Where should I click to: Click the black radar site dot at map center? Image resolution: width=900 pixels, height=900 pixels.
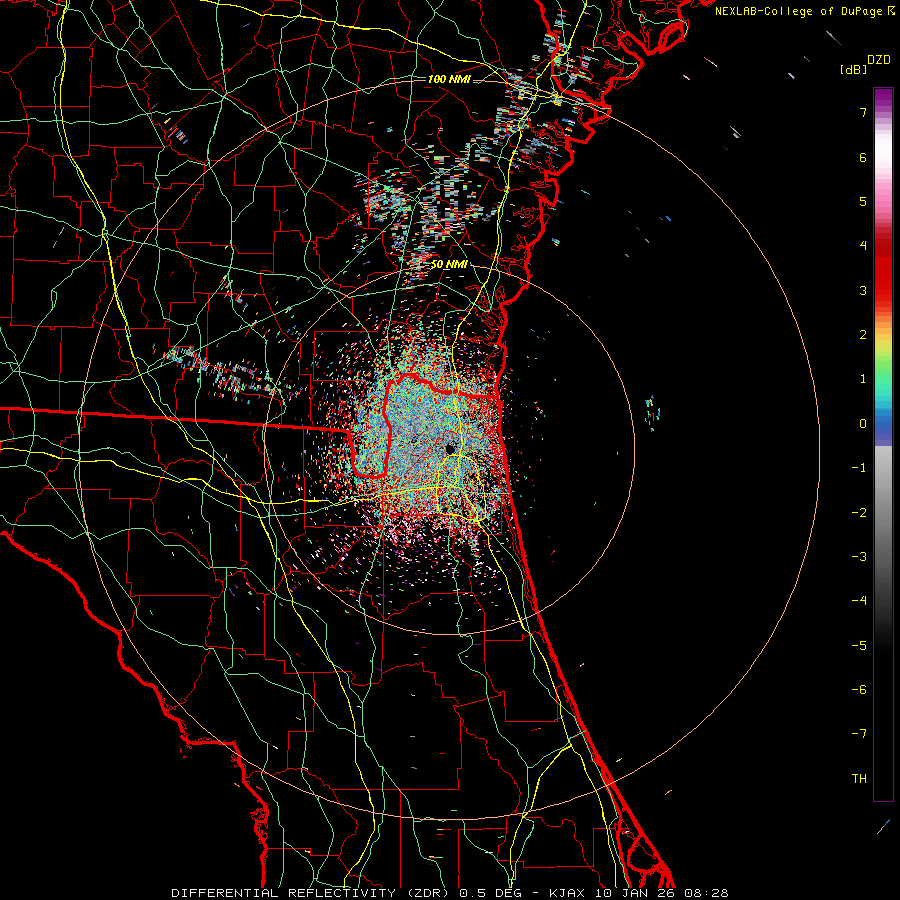[451, 448]
